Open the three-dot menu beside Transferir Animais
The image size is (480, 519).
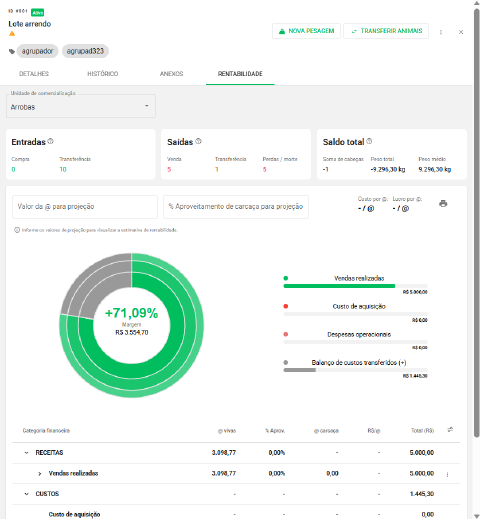441,32
